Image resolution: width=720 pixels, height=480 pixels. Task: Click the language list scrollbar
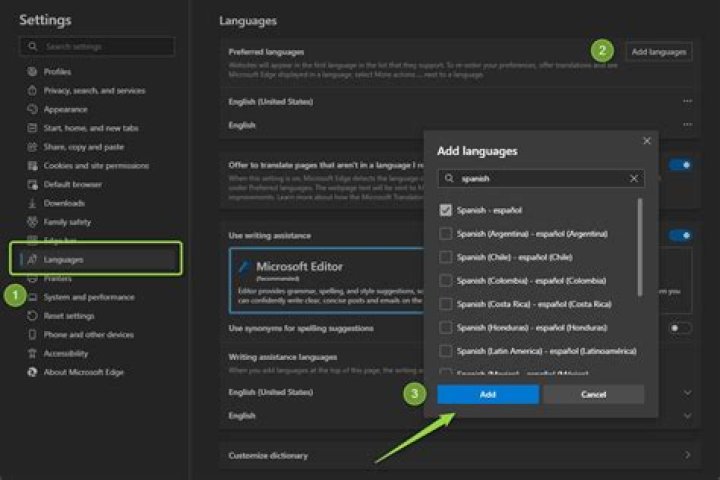click(x=640, y=247)
